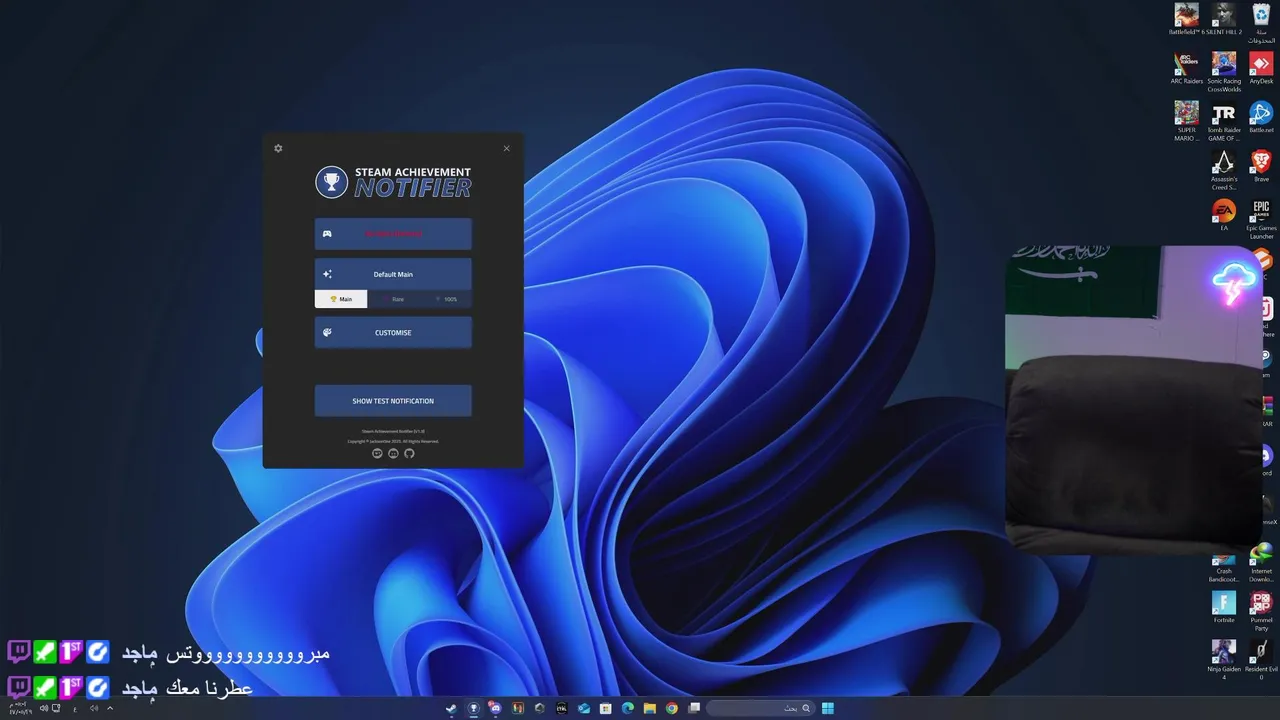
Task: Open ARC Raiders desktop shortcut
Action: coord(1186,68)
